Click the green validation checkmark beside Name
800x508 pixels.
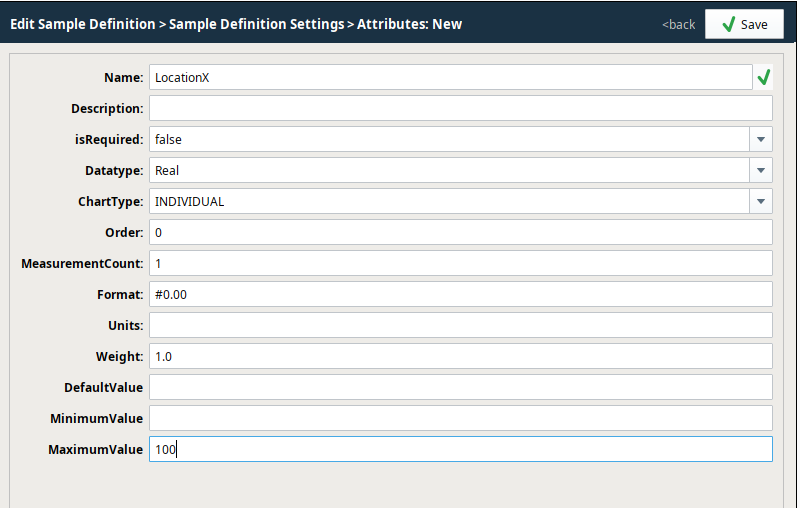point(764,78)
